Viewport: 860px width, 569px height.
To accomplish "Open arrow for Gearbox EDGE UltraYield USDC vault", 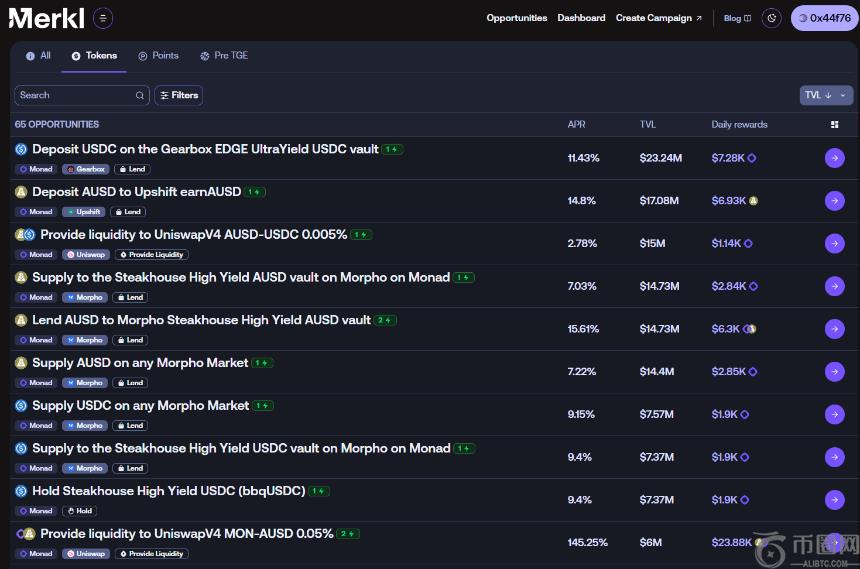I will [834, 158].
